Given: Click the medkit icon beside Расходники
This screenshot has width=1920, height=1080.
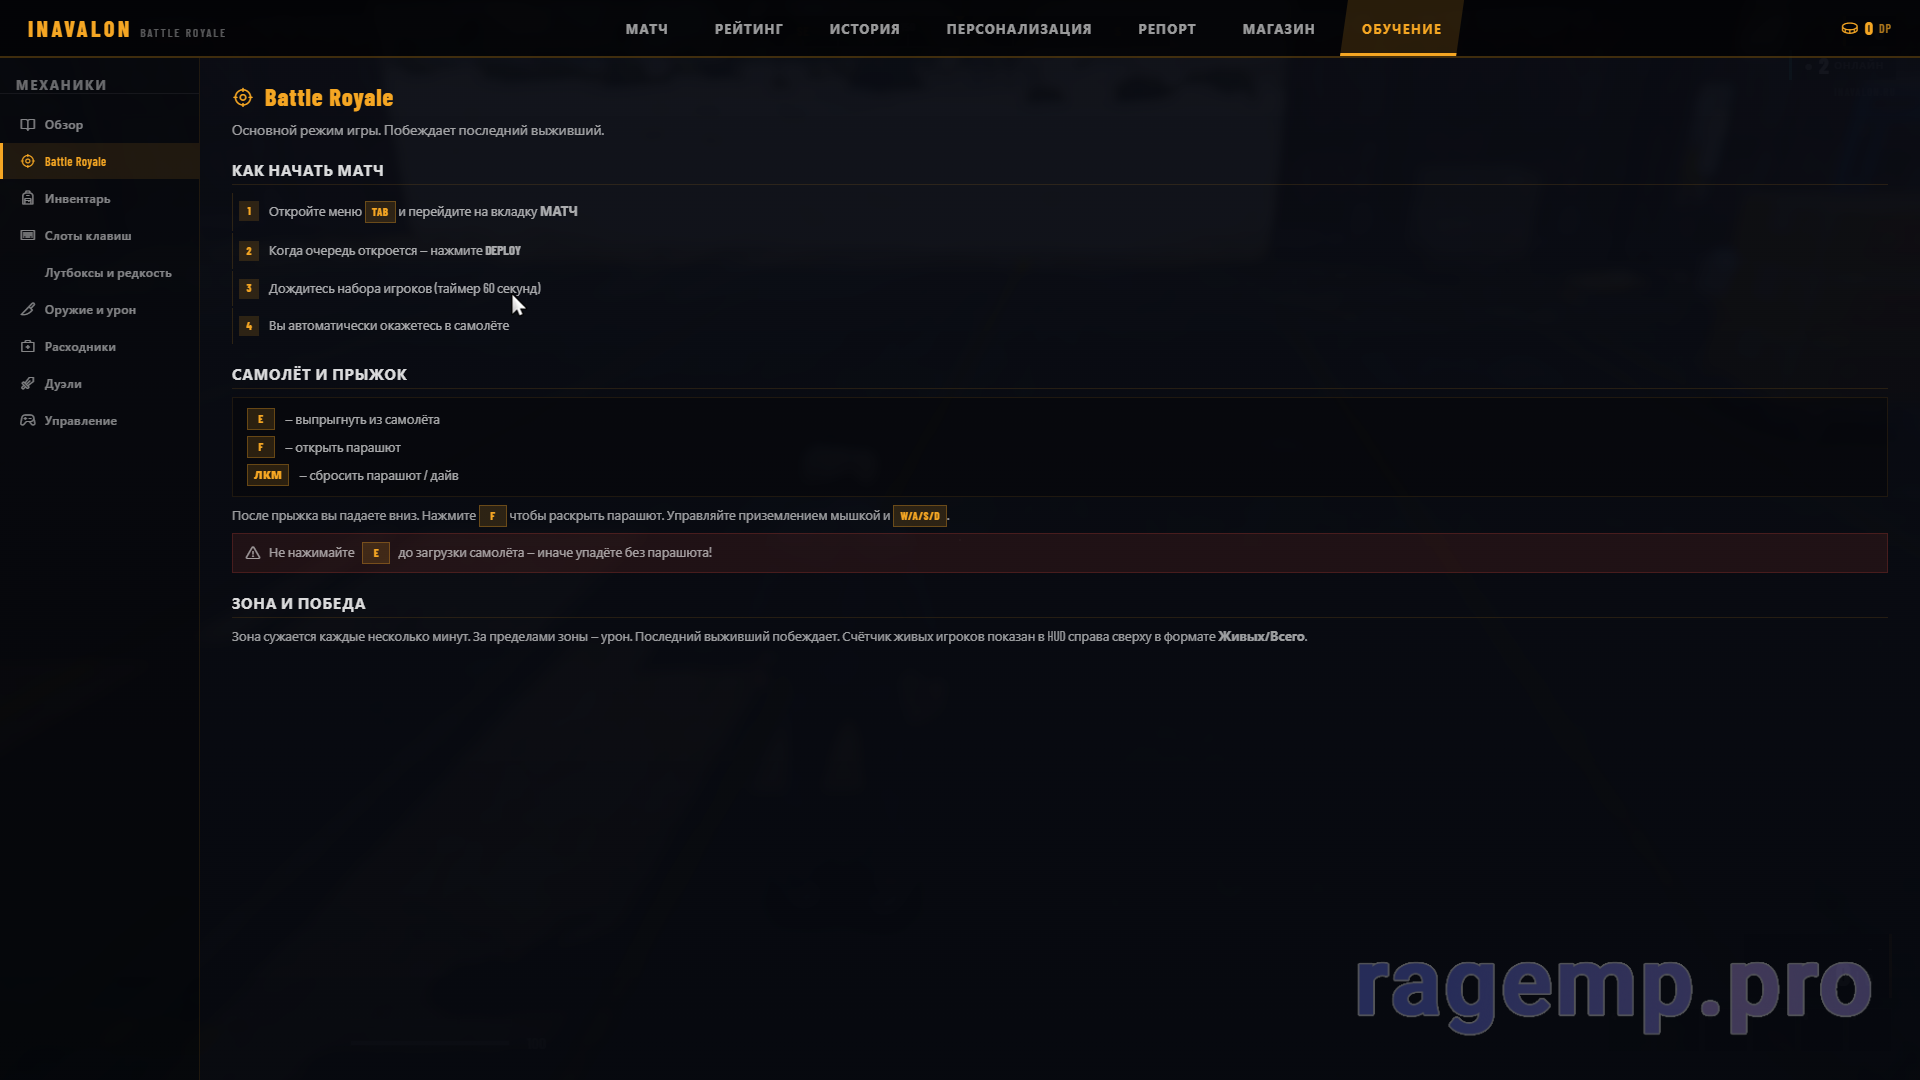Looking at the screenshot, I should click(x=28, y=347).
